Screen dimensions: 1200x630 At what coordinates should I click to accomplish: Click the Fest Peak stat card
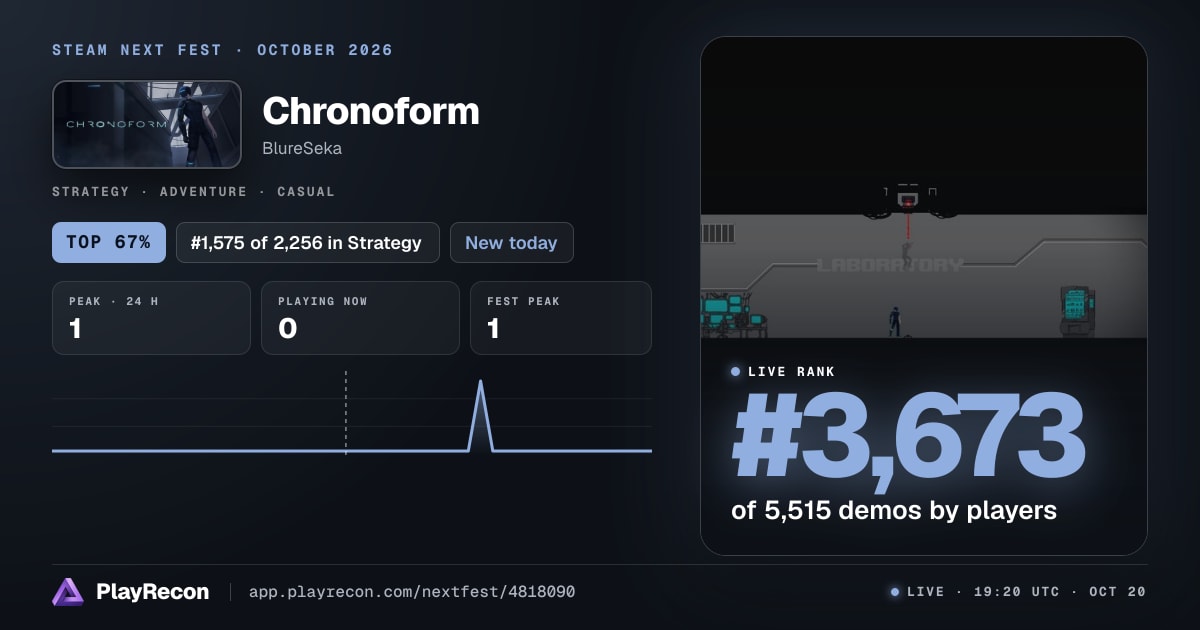coord(561,318)
